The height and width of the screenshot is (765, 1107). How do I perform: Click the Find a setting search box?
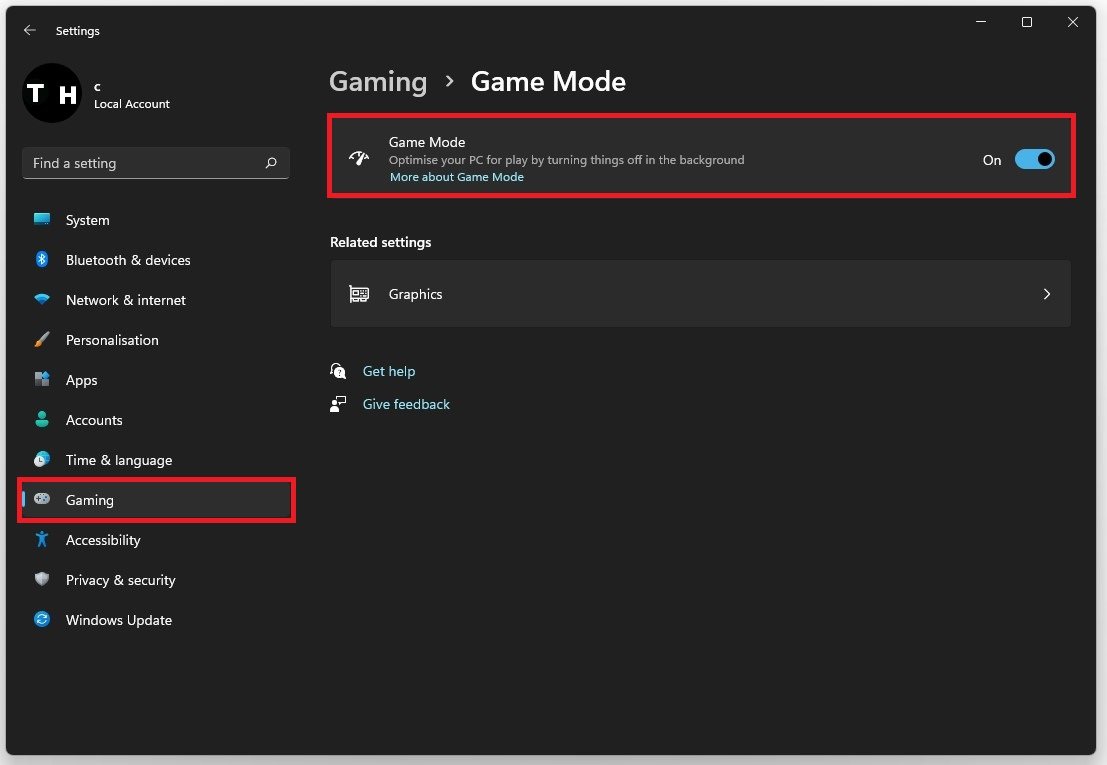pos(145,163)
